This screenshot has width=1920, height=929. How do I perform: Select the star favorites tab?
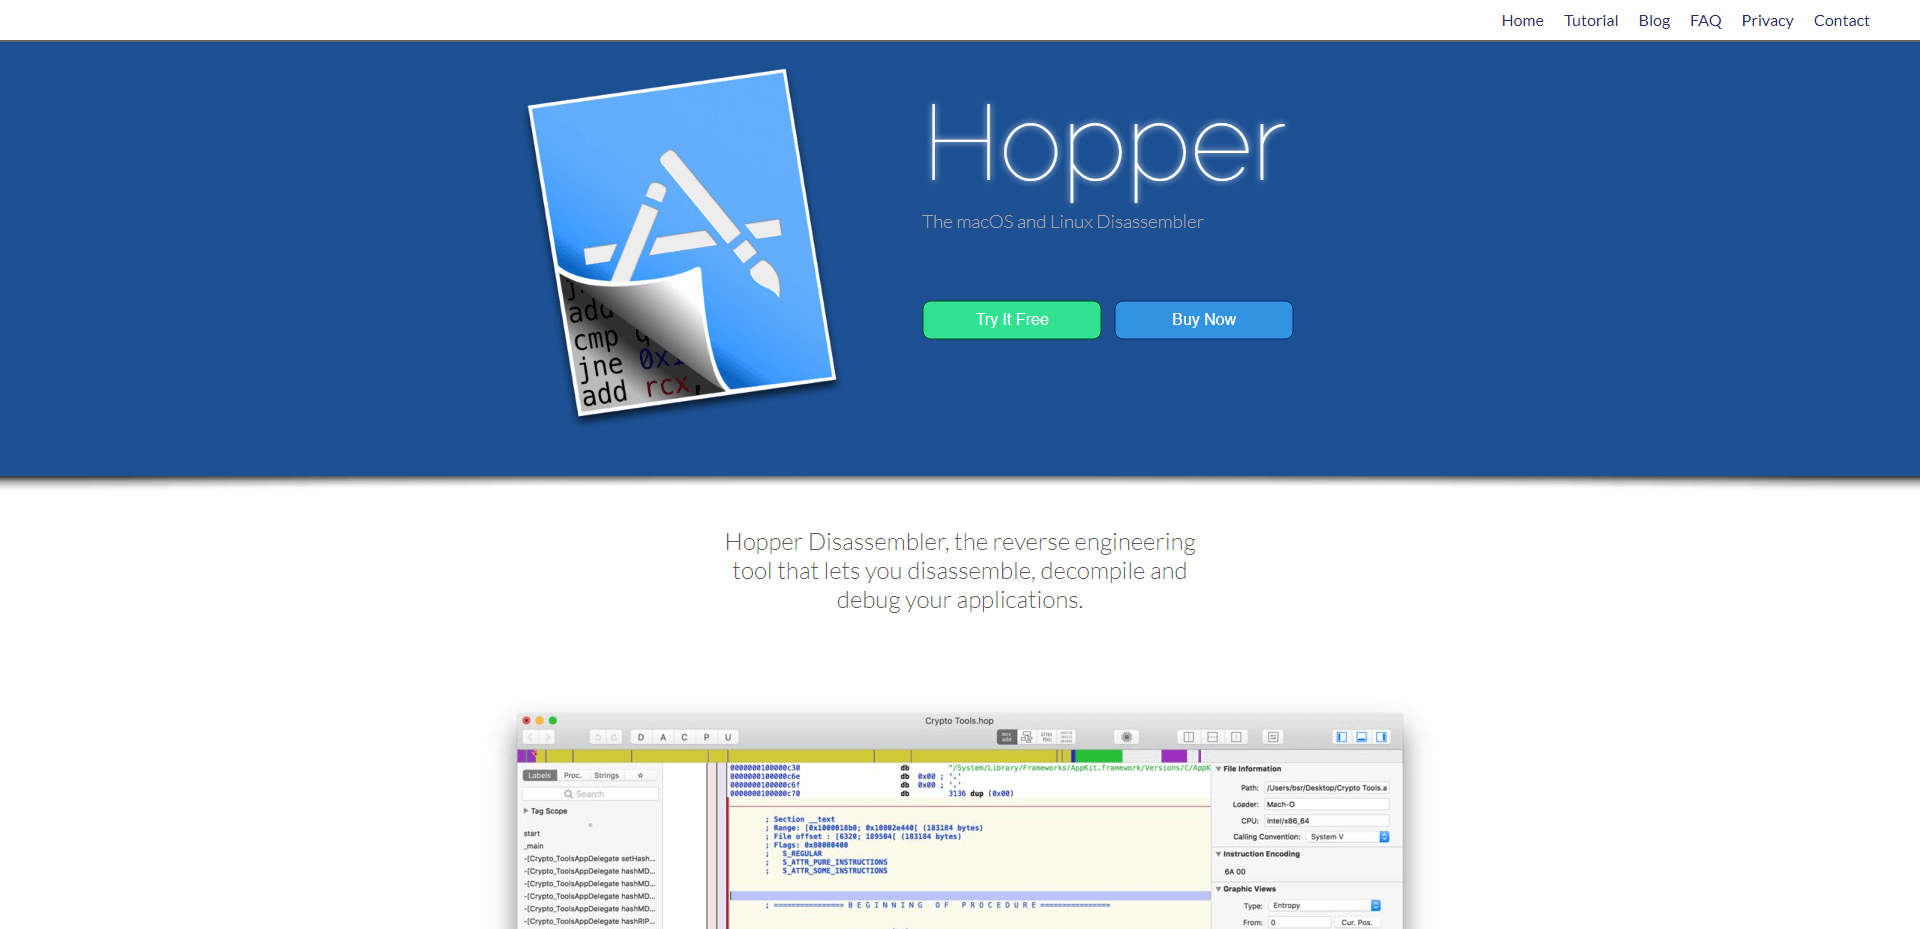coord(641,776)
